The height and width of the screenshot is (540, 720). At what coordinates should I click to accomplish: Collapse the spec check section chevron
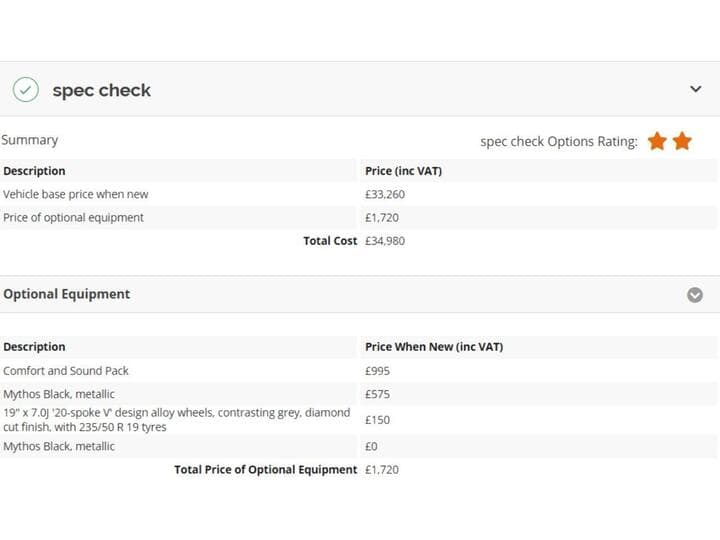pyautogui.click(x=696, y=89)
